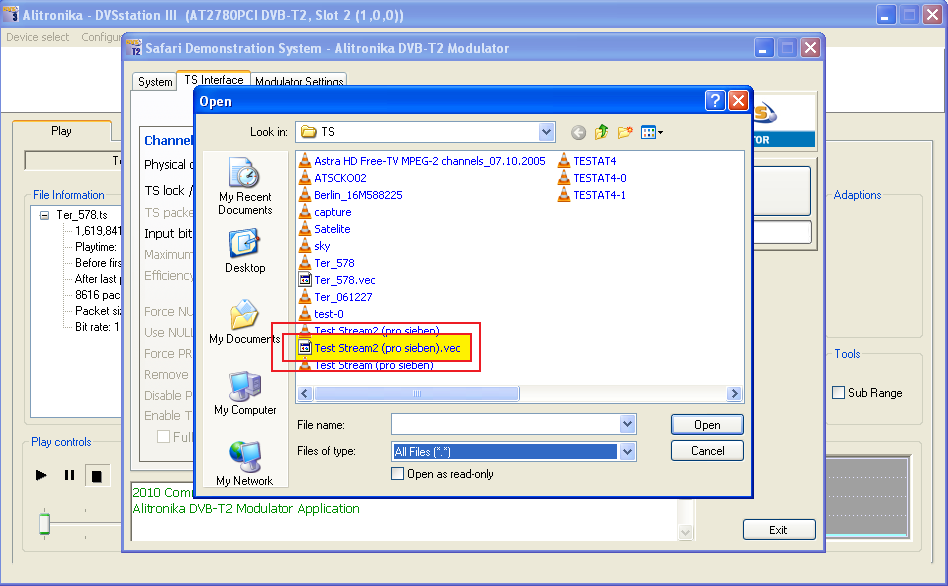Click the horizontal scrollbar thumb in file list
The width and height of the screenshot is (948, 586).
click(x=417, y=394)
